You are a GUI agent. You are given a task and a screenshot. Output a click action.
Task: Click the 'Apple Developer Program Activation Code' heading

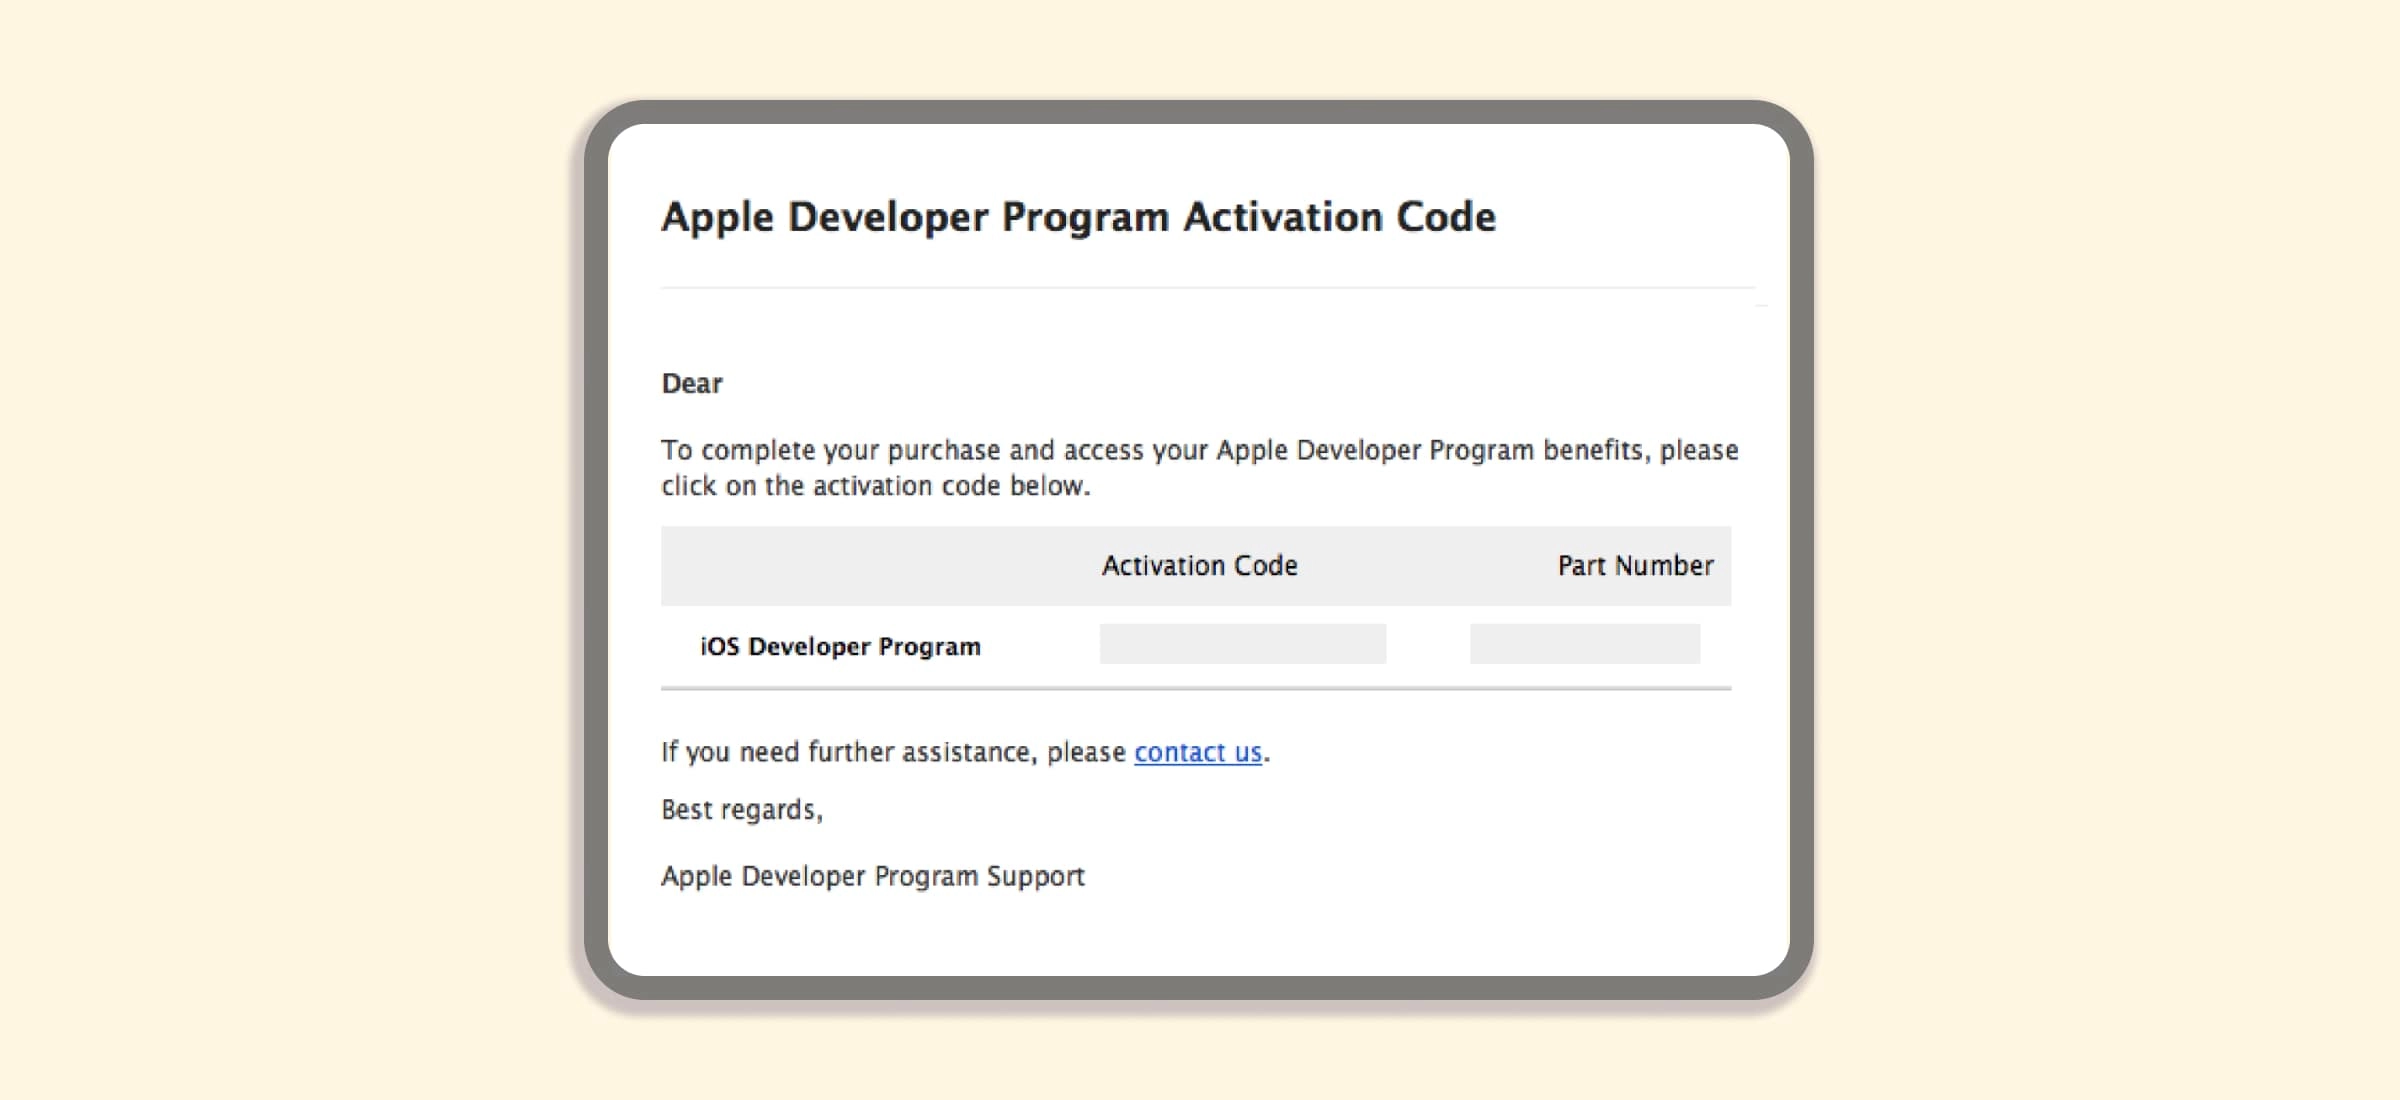pyautogui.click(x=1078, y=217)
